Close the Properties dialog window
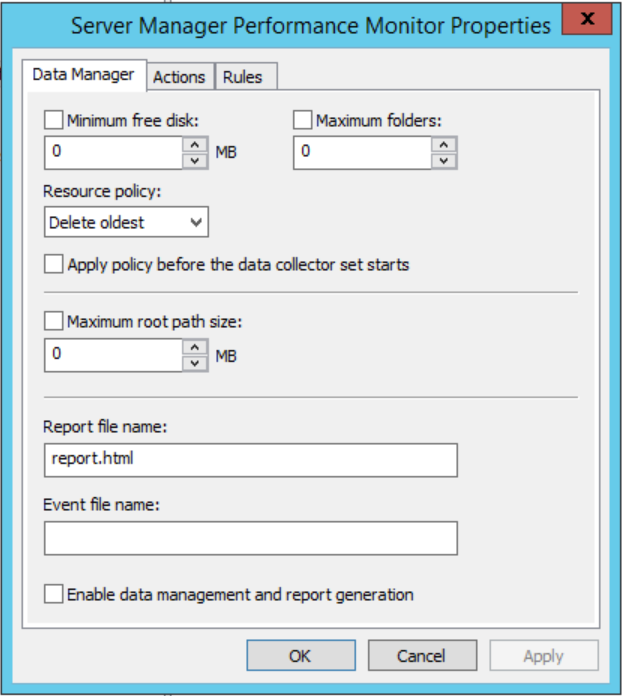The width and height of the screenshot is (623, 696). click(586, 22)
